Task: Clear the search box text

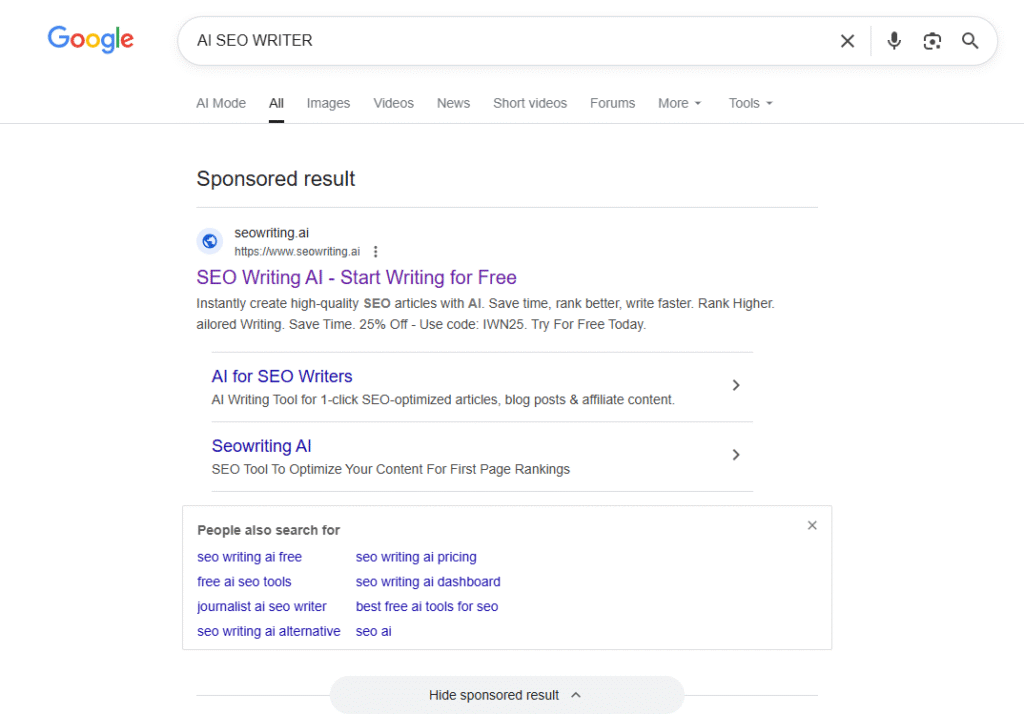Action: point(847,41)
